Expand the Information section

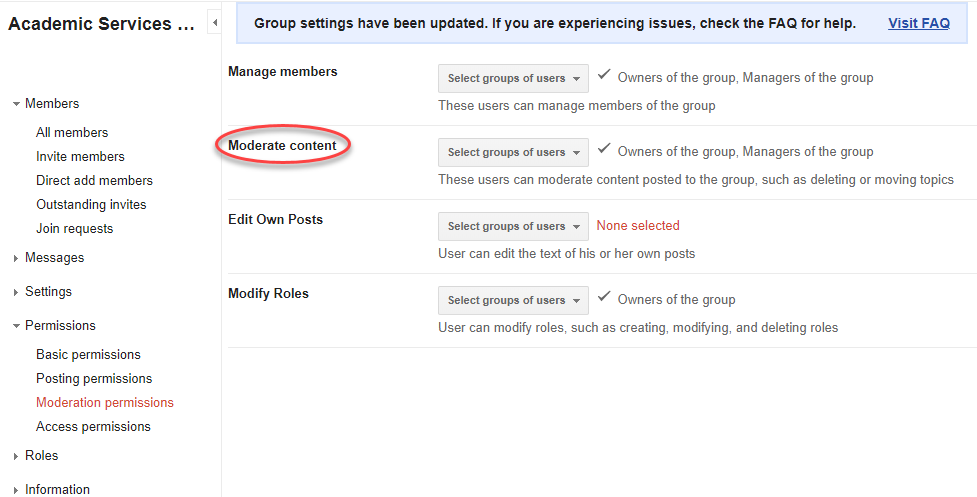(x=16, y=490)
